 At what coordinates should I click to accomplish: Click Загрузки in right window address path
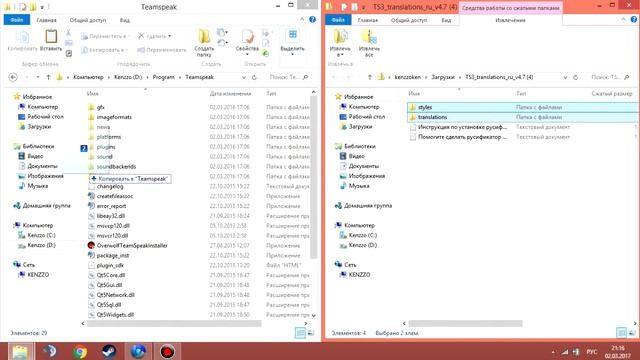(x=443, y=77)
